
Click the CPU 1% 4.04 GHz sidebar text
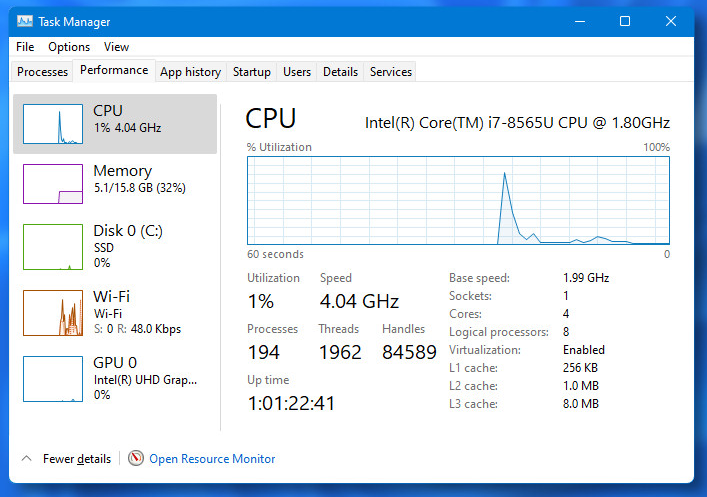(x=127, y=128)
